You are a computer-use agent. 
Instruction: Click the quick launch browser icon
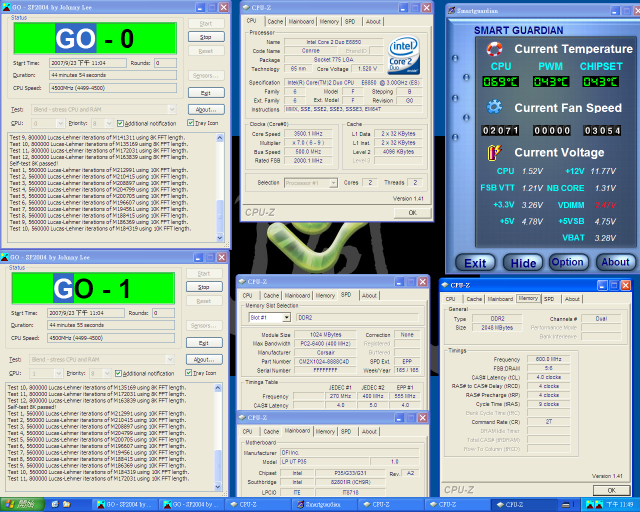[55, 505]
